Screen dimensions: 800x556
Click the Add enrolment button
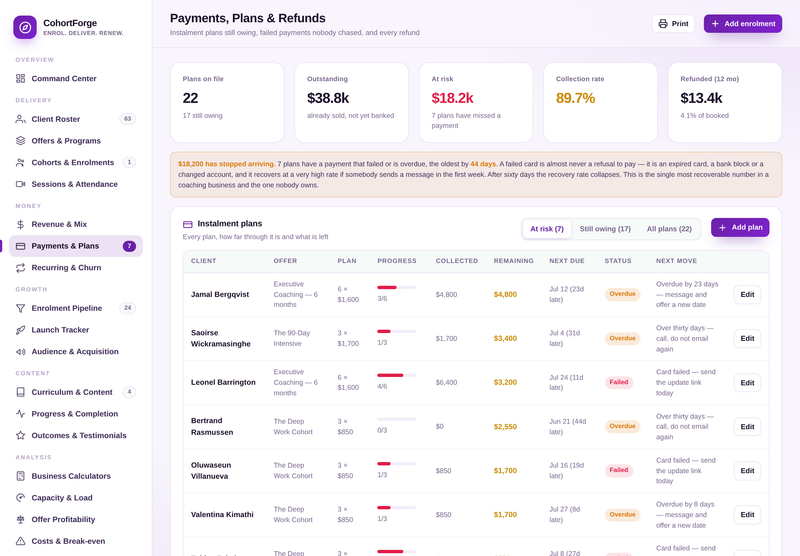pyautogui.click(x=743, y=23)
